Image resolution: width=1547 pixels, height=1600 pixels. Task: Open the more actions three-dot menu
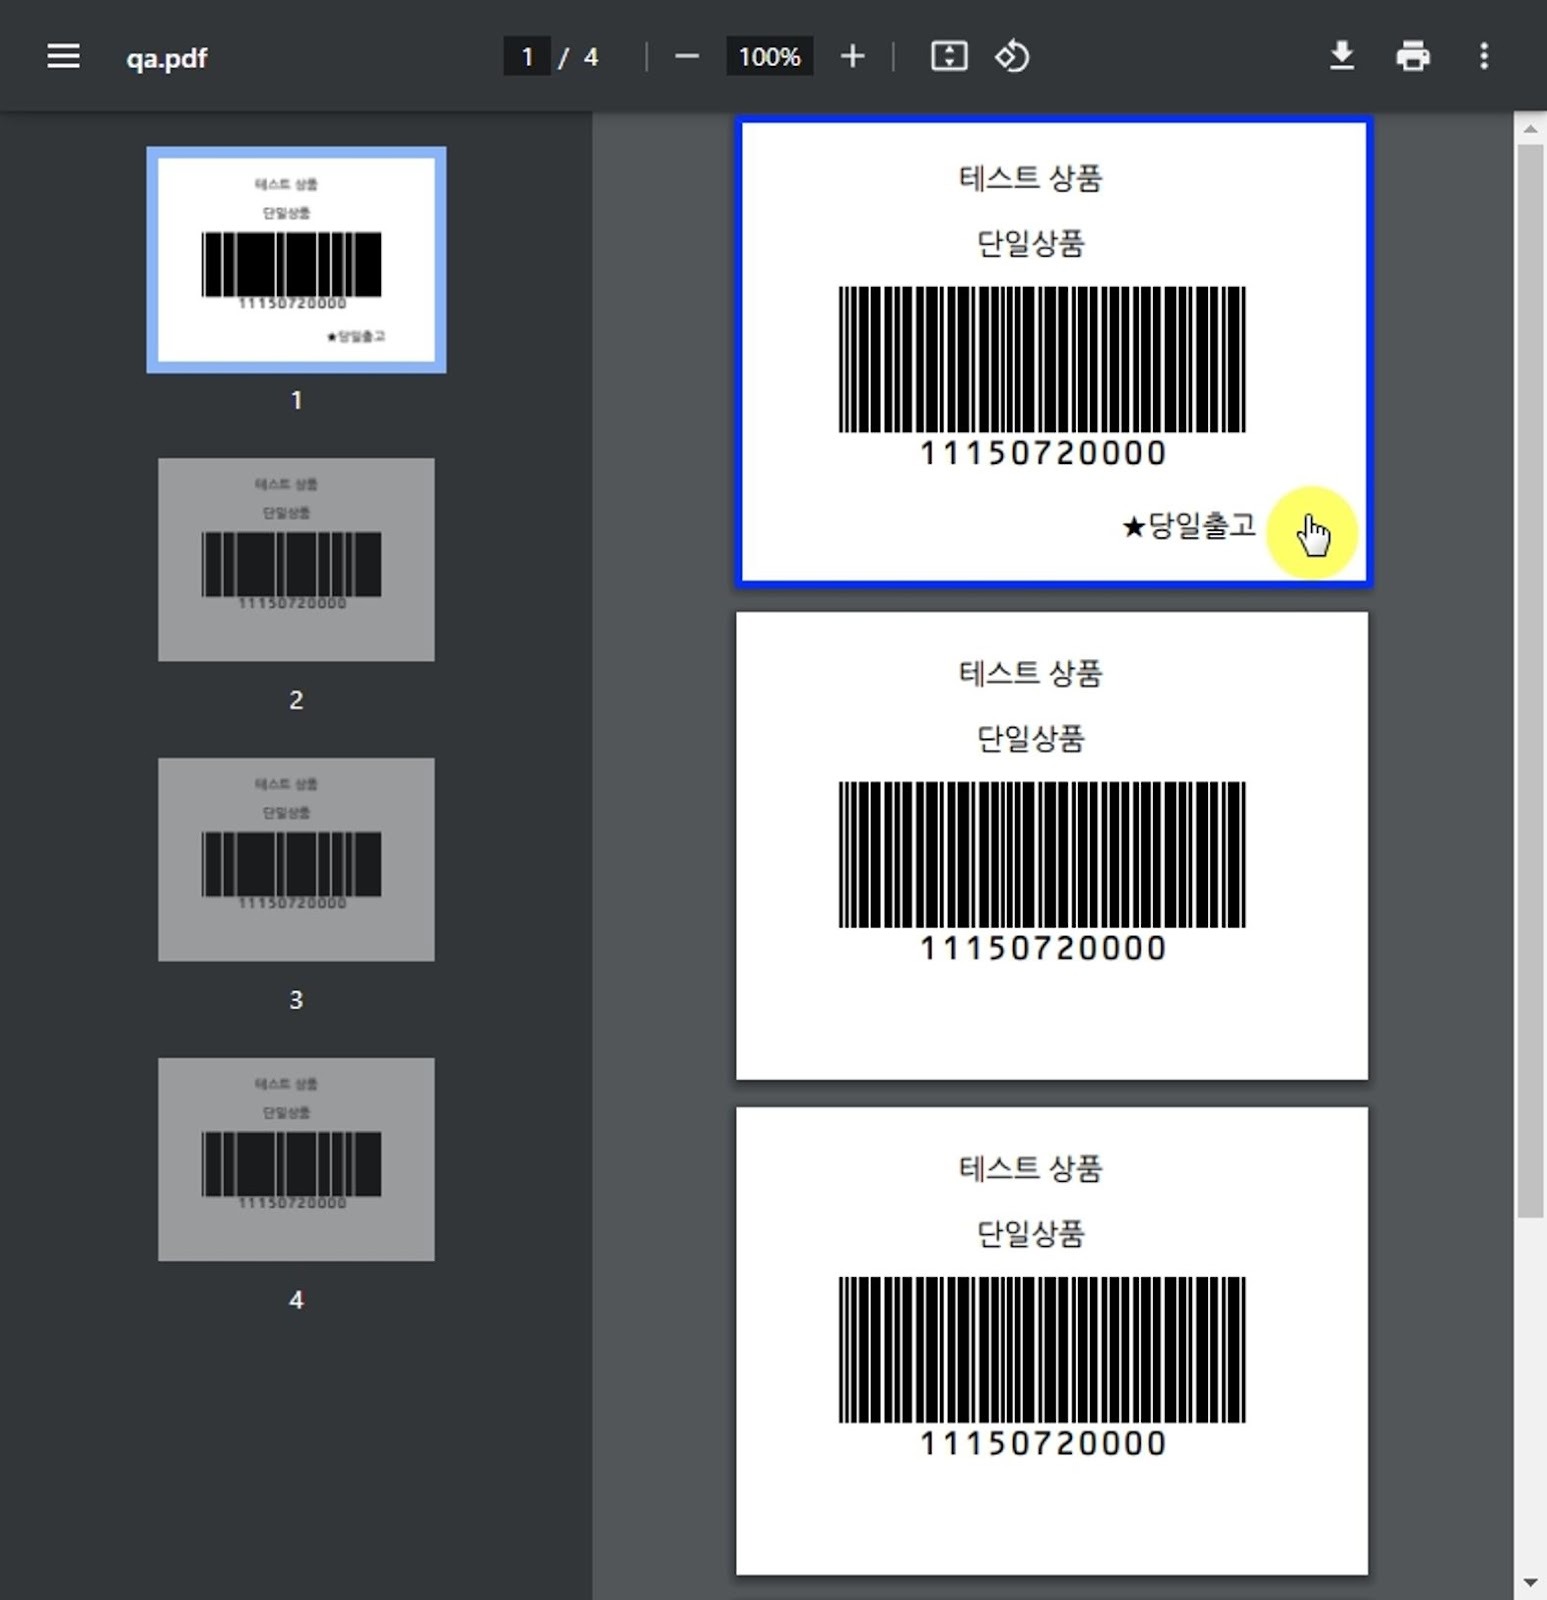pyautogui.click(x=1484, y=56)
